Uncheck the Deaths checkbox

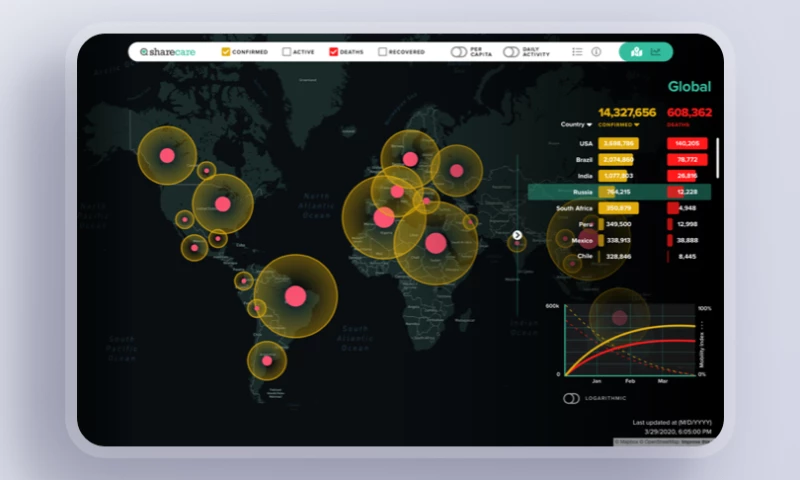pyautogui.click(x=333, y=52)
